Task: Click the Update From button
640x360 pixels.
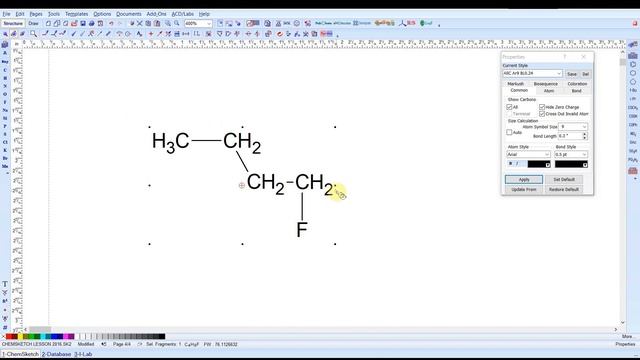Action: click(x=524, y=189)
